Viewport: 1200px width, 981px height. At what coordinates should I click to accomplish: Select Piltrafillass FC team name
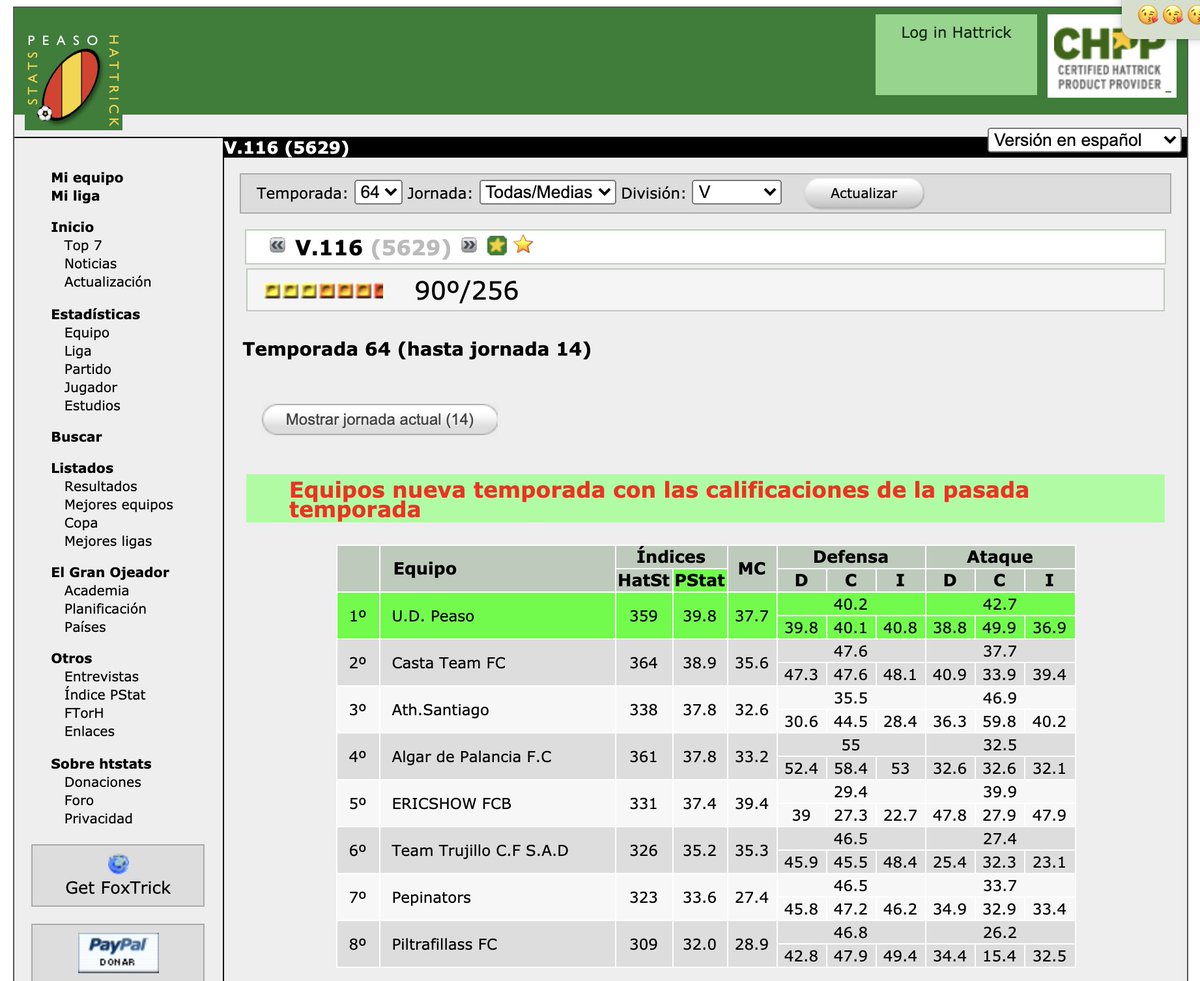tap(444, 945)
